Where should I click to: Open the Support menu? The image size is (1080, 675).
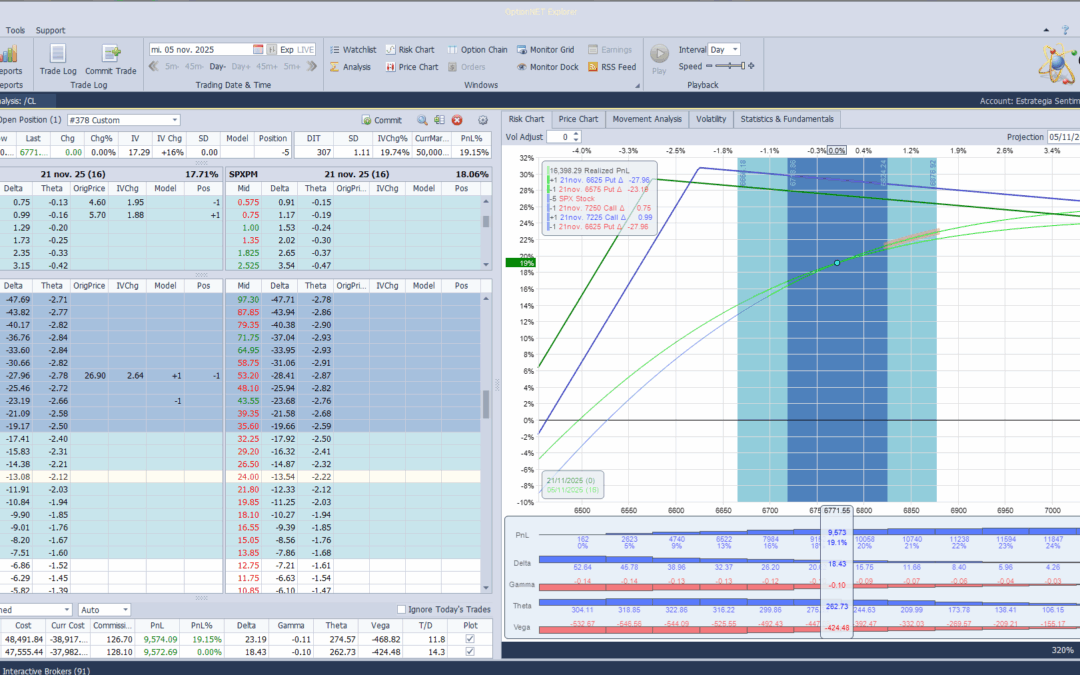click(x=50, y=30)
